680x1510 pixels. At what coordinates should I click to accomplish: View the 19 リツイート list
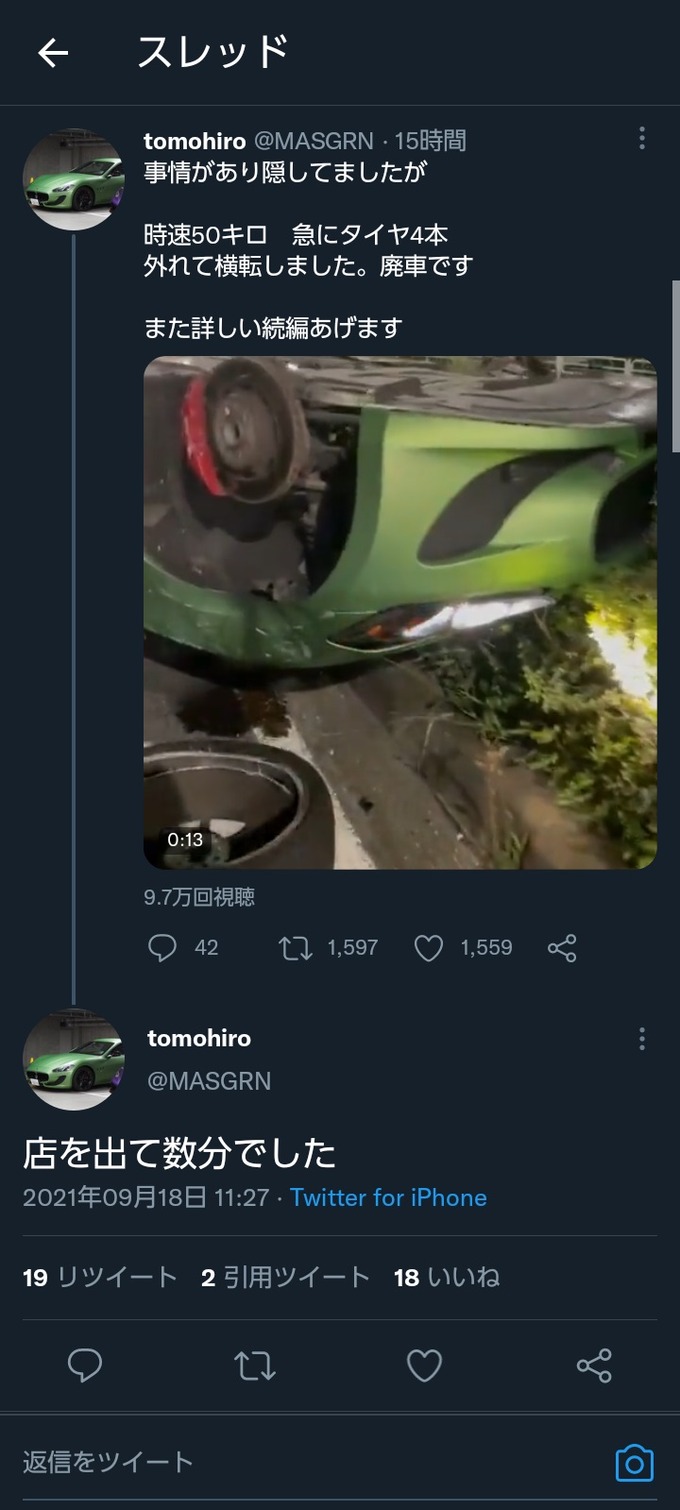click(x=100, y=1277)
